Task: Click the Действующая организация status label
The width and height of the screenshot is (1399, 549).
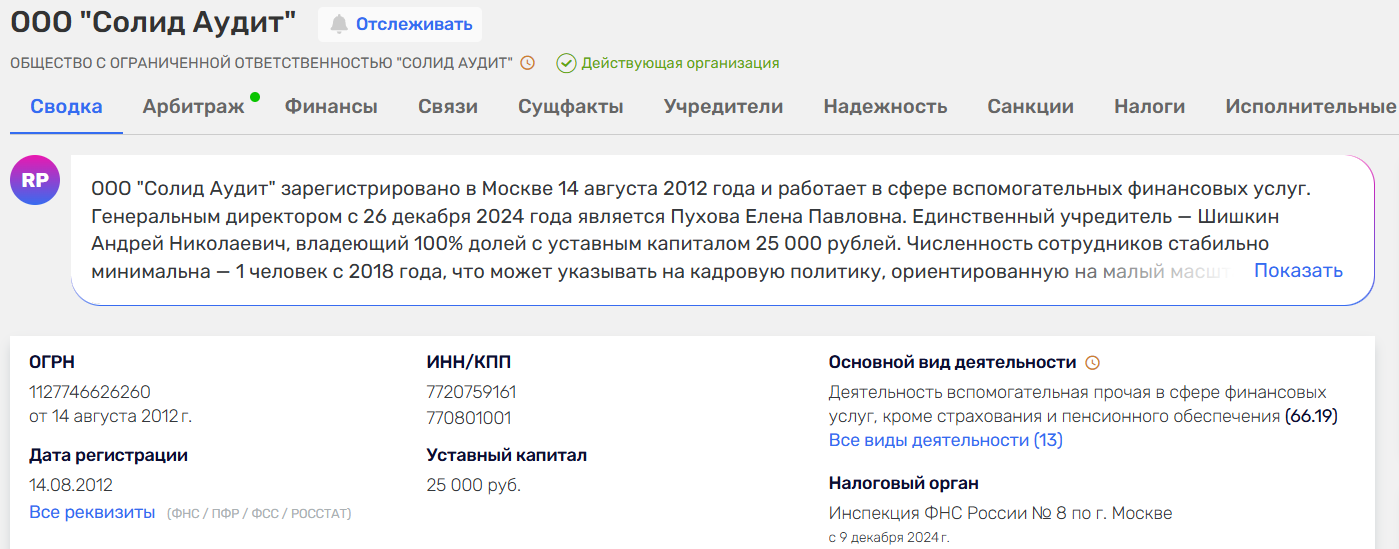Action: [680, 63]
